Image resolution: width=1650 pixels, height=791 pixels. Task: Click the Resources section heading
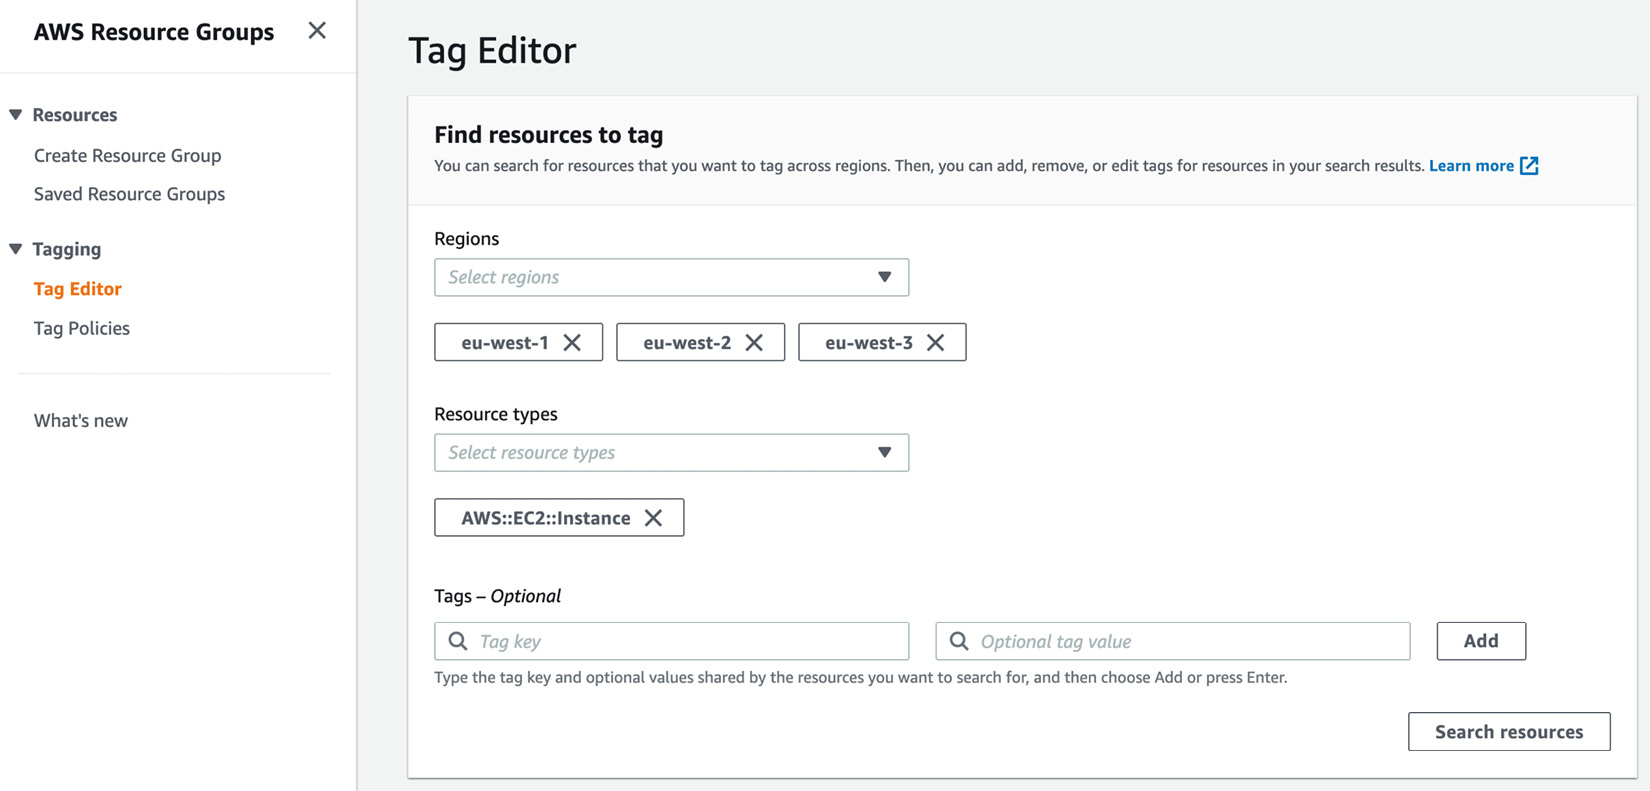(75, 115)
